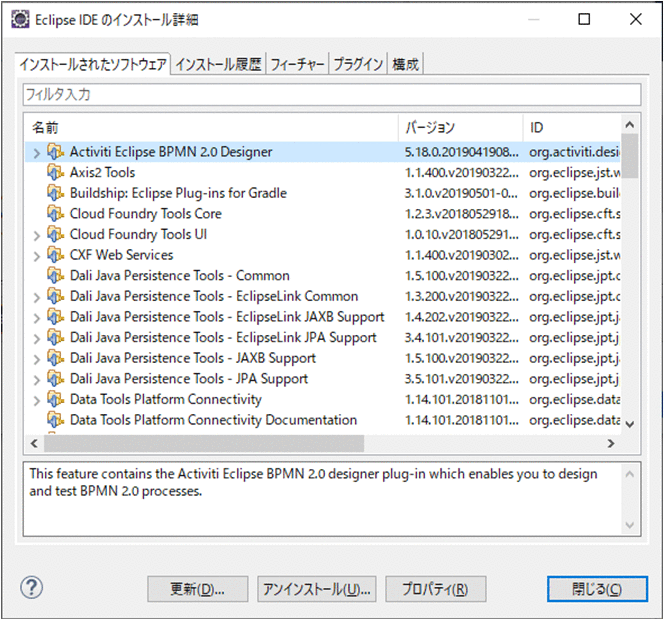Click feature icon beside Axis2 Tools
Screen dimensions: 664x620
pyautogui.click(x=55, y=172)
